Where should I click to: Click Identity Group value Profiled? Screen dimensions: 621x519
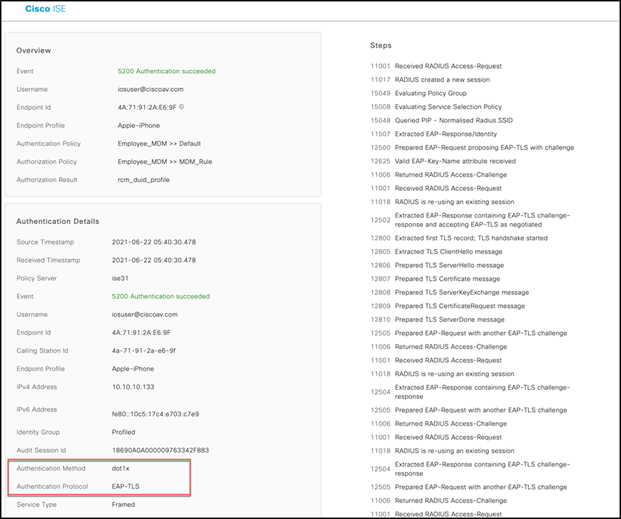[x=123, y=432]
